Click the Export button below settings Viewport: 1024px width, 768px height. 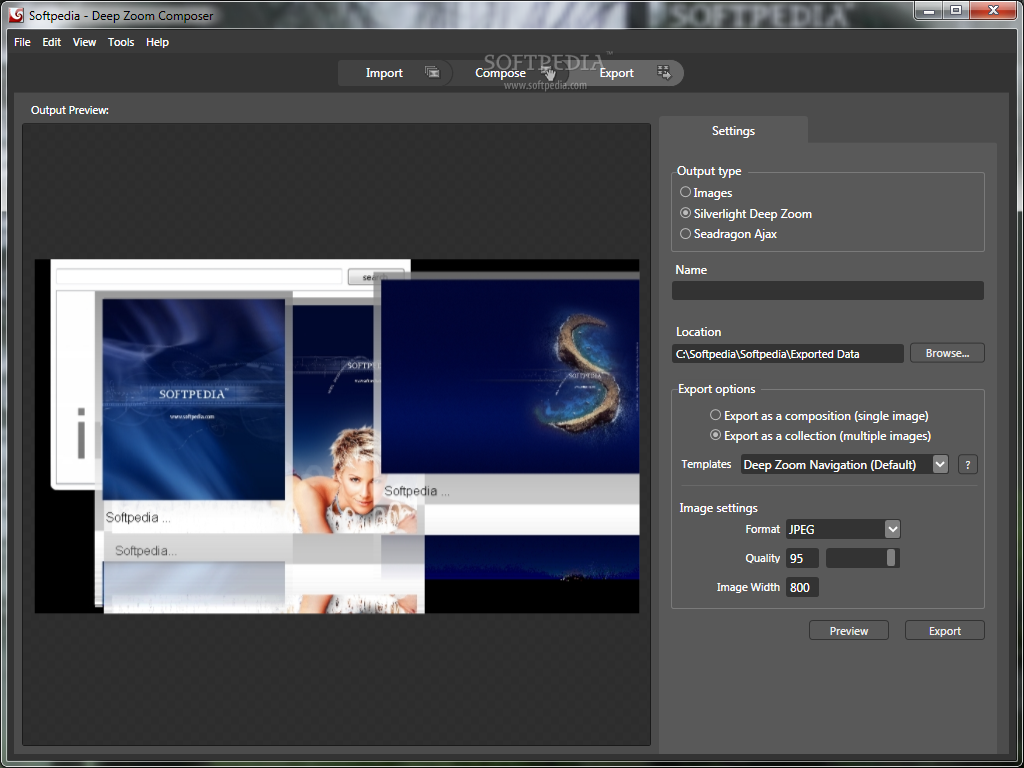point(944,630)
